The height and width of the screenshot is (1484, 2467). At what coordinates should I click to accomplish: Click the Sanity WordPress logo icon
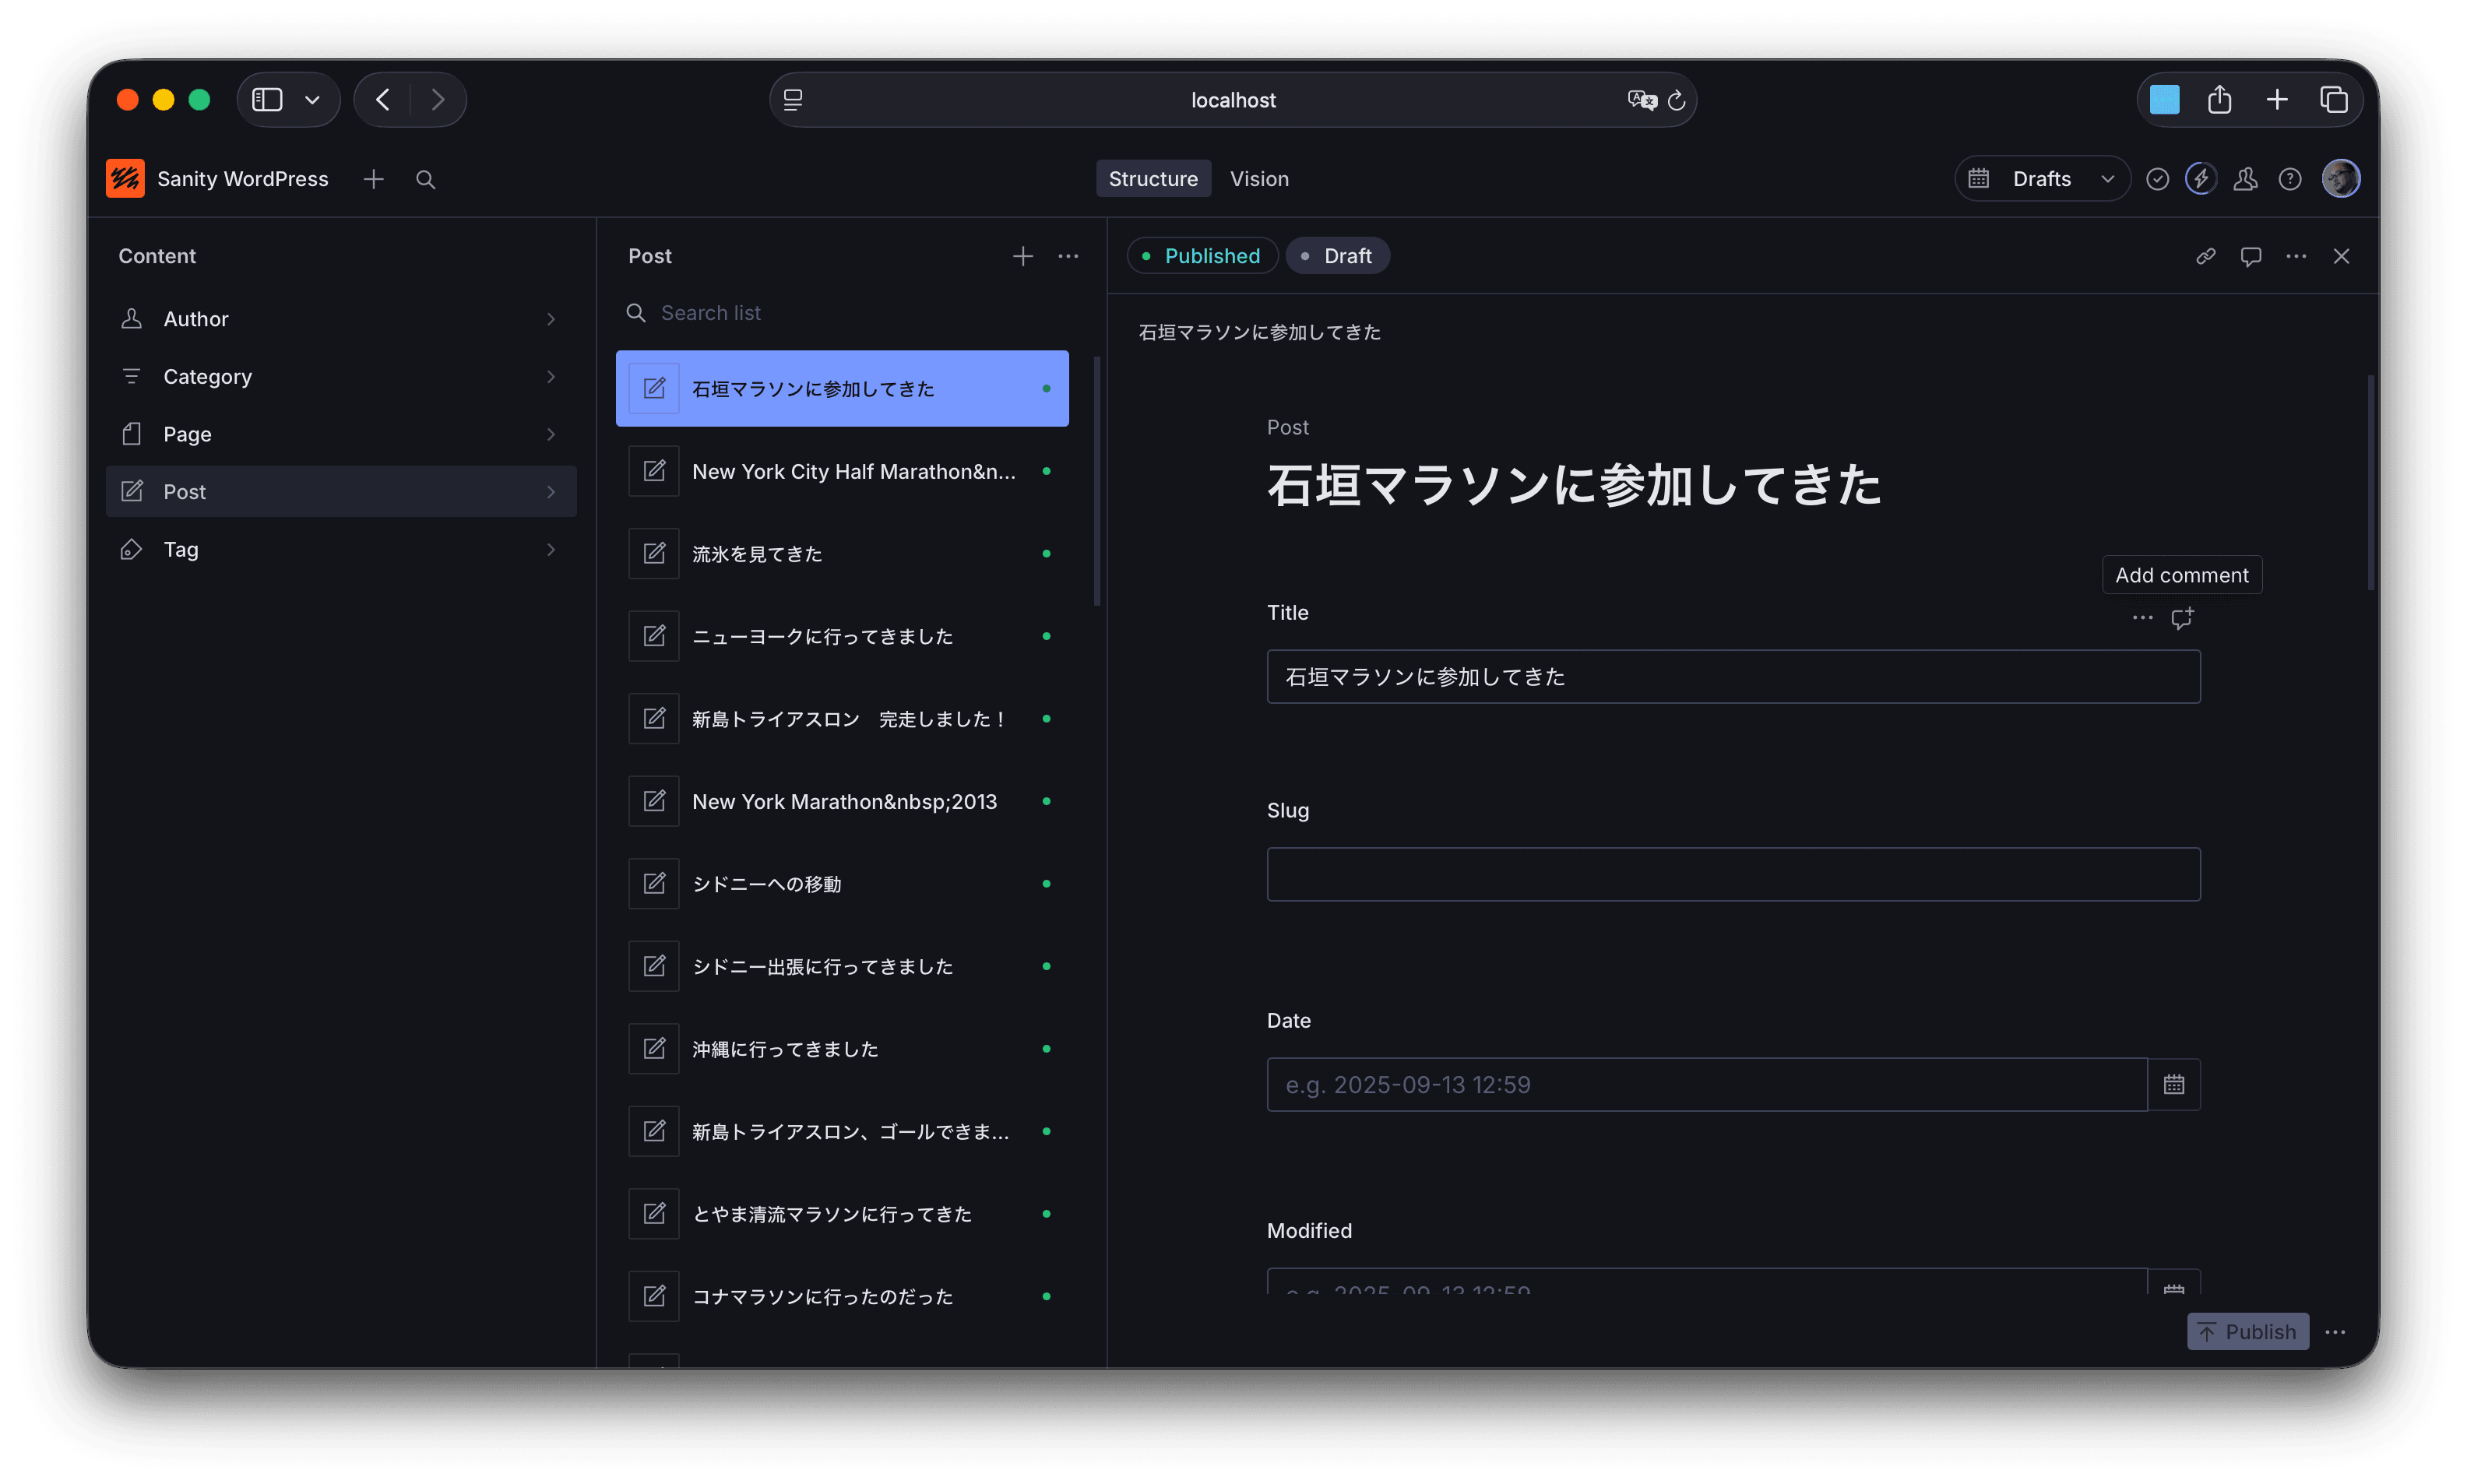[x=125, y=179]
